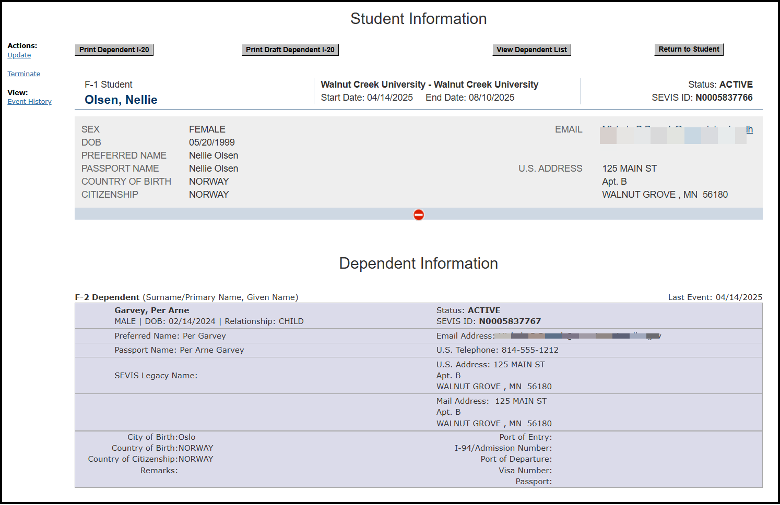Select the student DOB value 05/20/1999

point(211,142)
